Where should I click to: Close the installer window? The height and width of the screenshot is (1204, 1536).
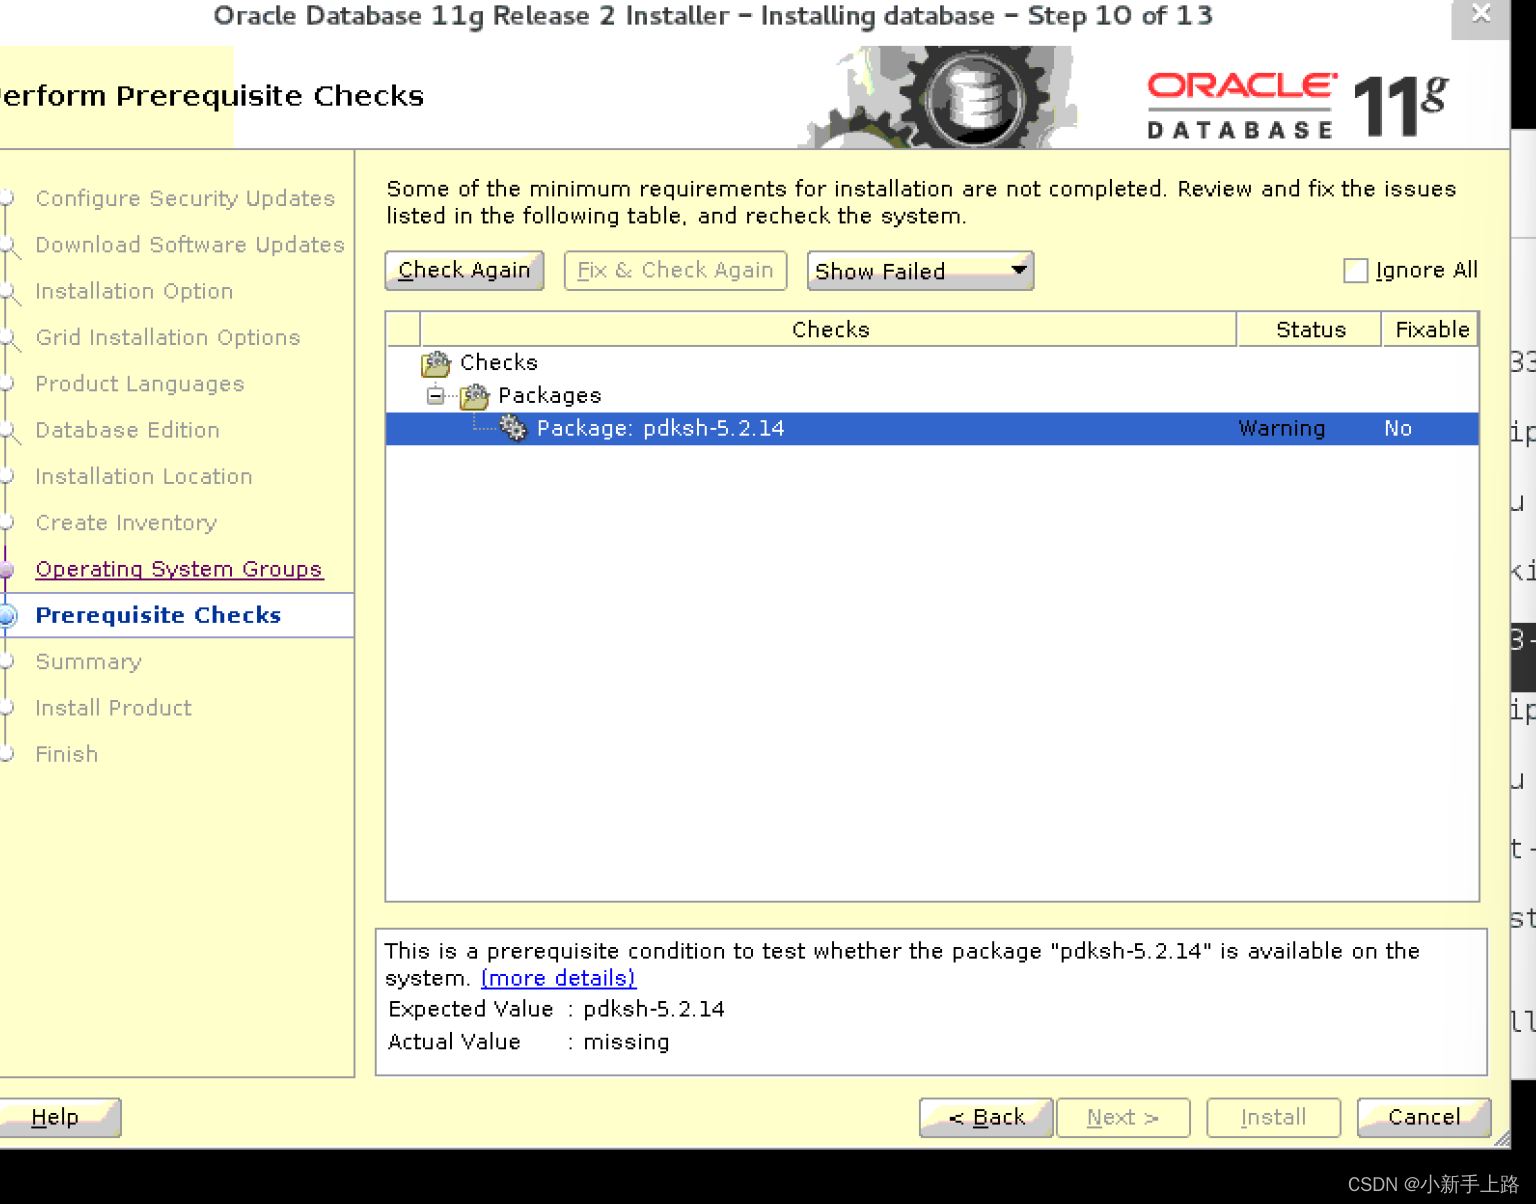1480,15
